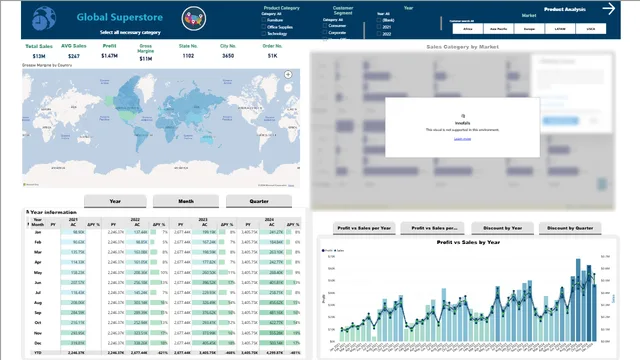Select the Africa market button

pos(468,29)
